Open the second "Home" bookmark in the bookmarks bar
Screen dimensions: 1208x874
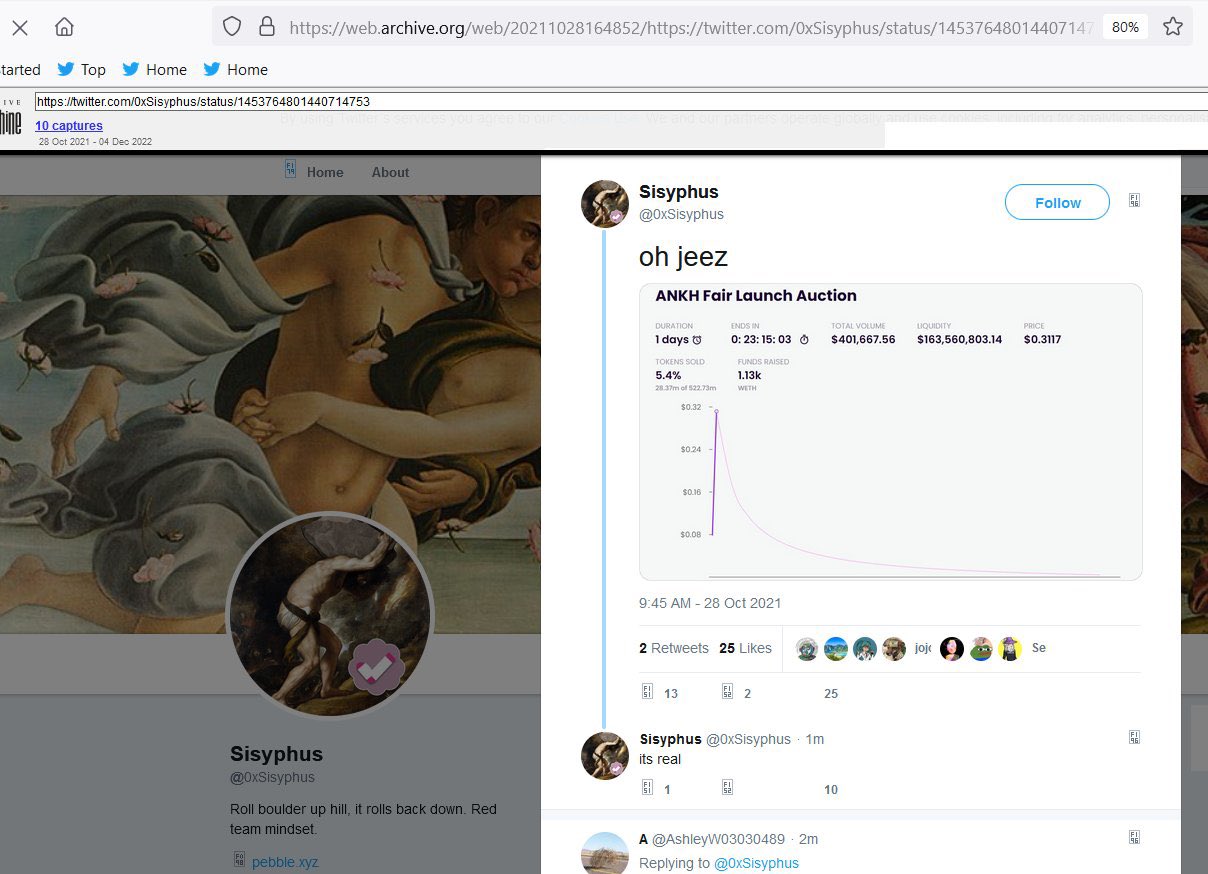coord(236,69)
